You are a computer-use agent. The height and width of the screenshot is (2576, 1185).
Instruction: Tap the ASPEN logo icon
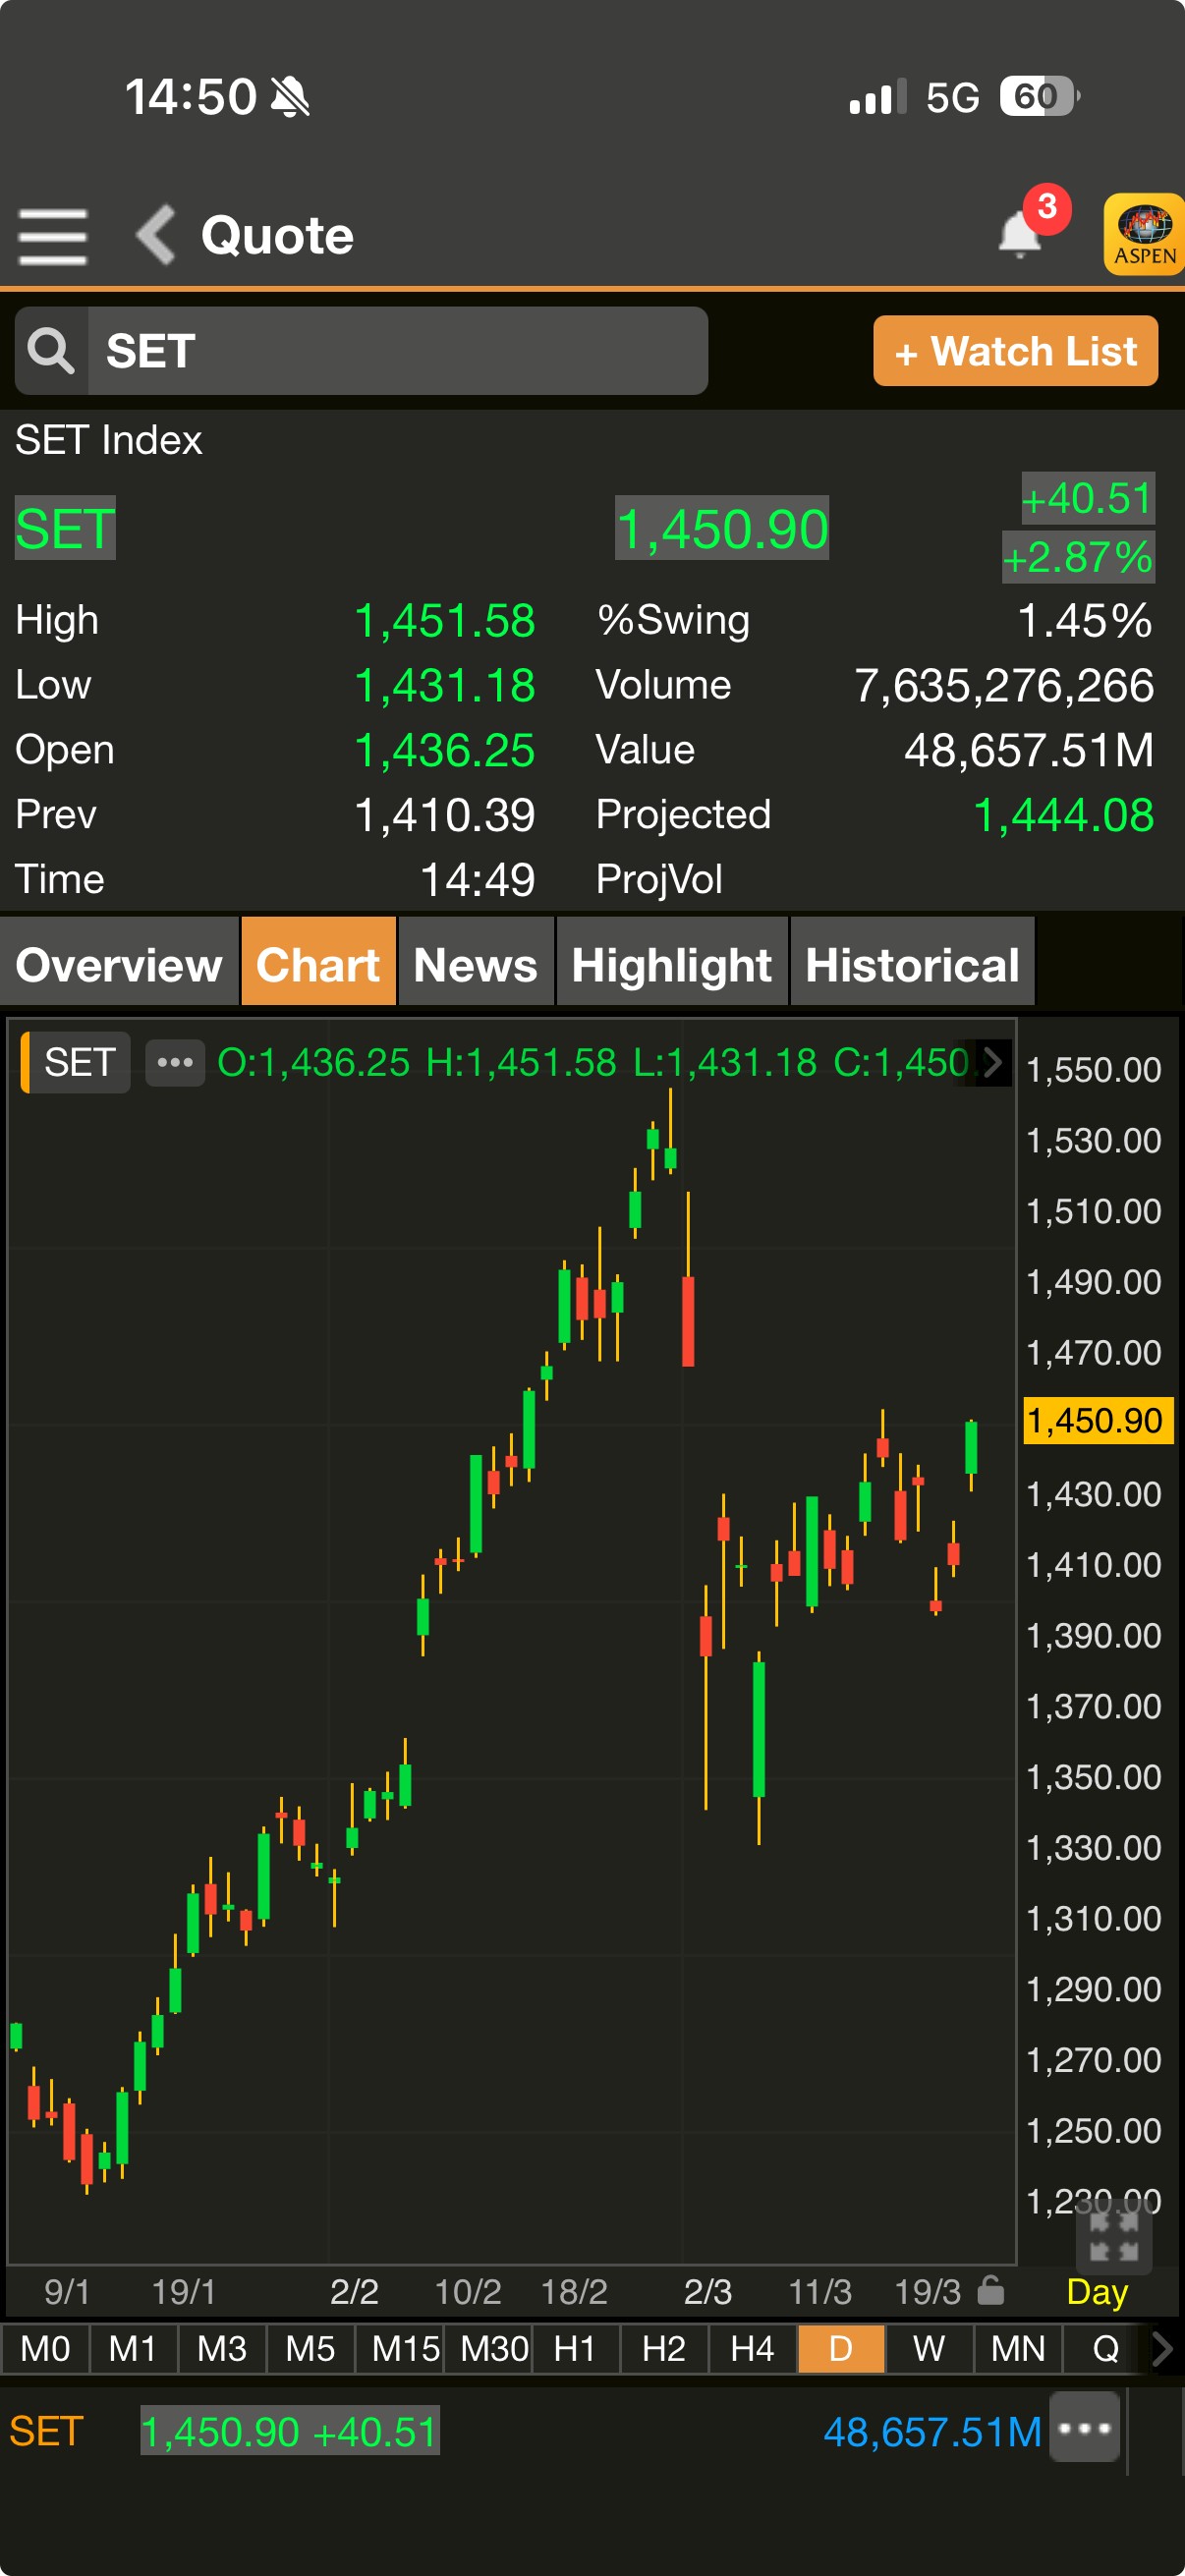(1145, 234)
